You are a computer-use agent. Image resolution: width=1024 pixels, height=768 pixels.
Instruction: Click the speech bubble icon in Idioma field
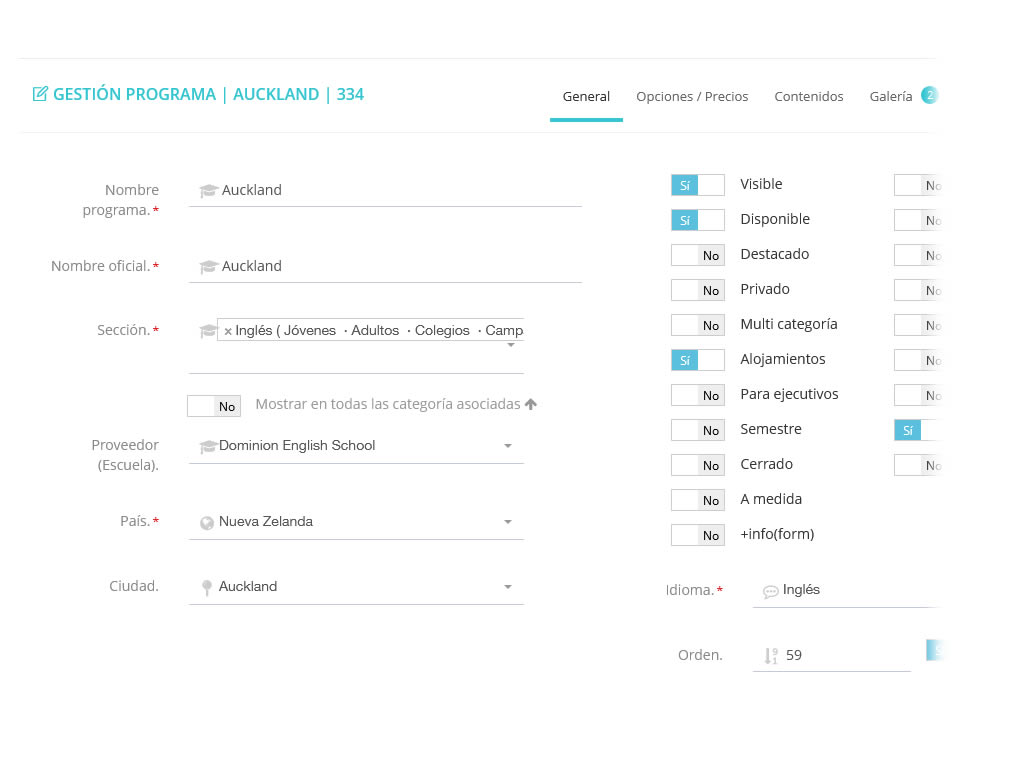point(770,591)
